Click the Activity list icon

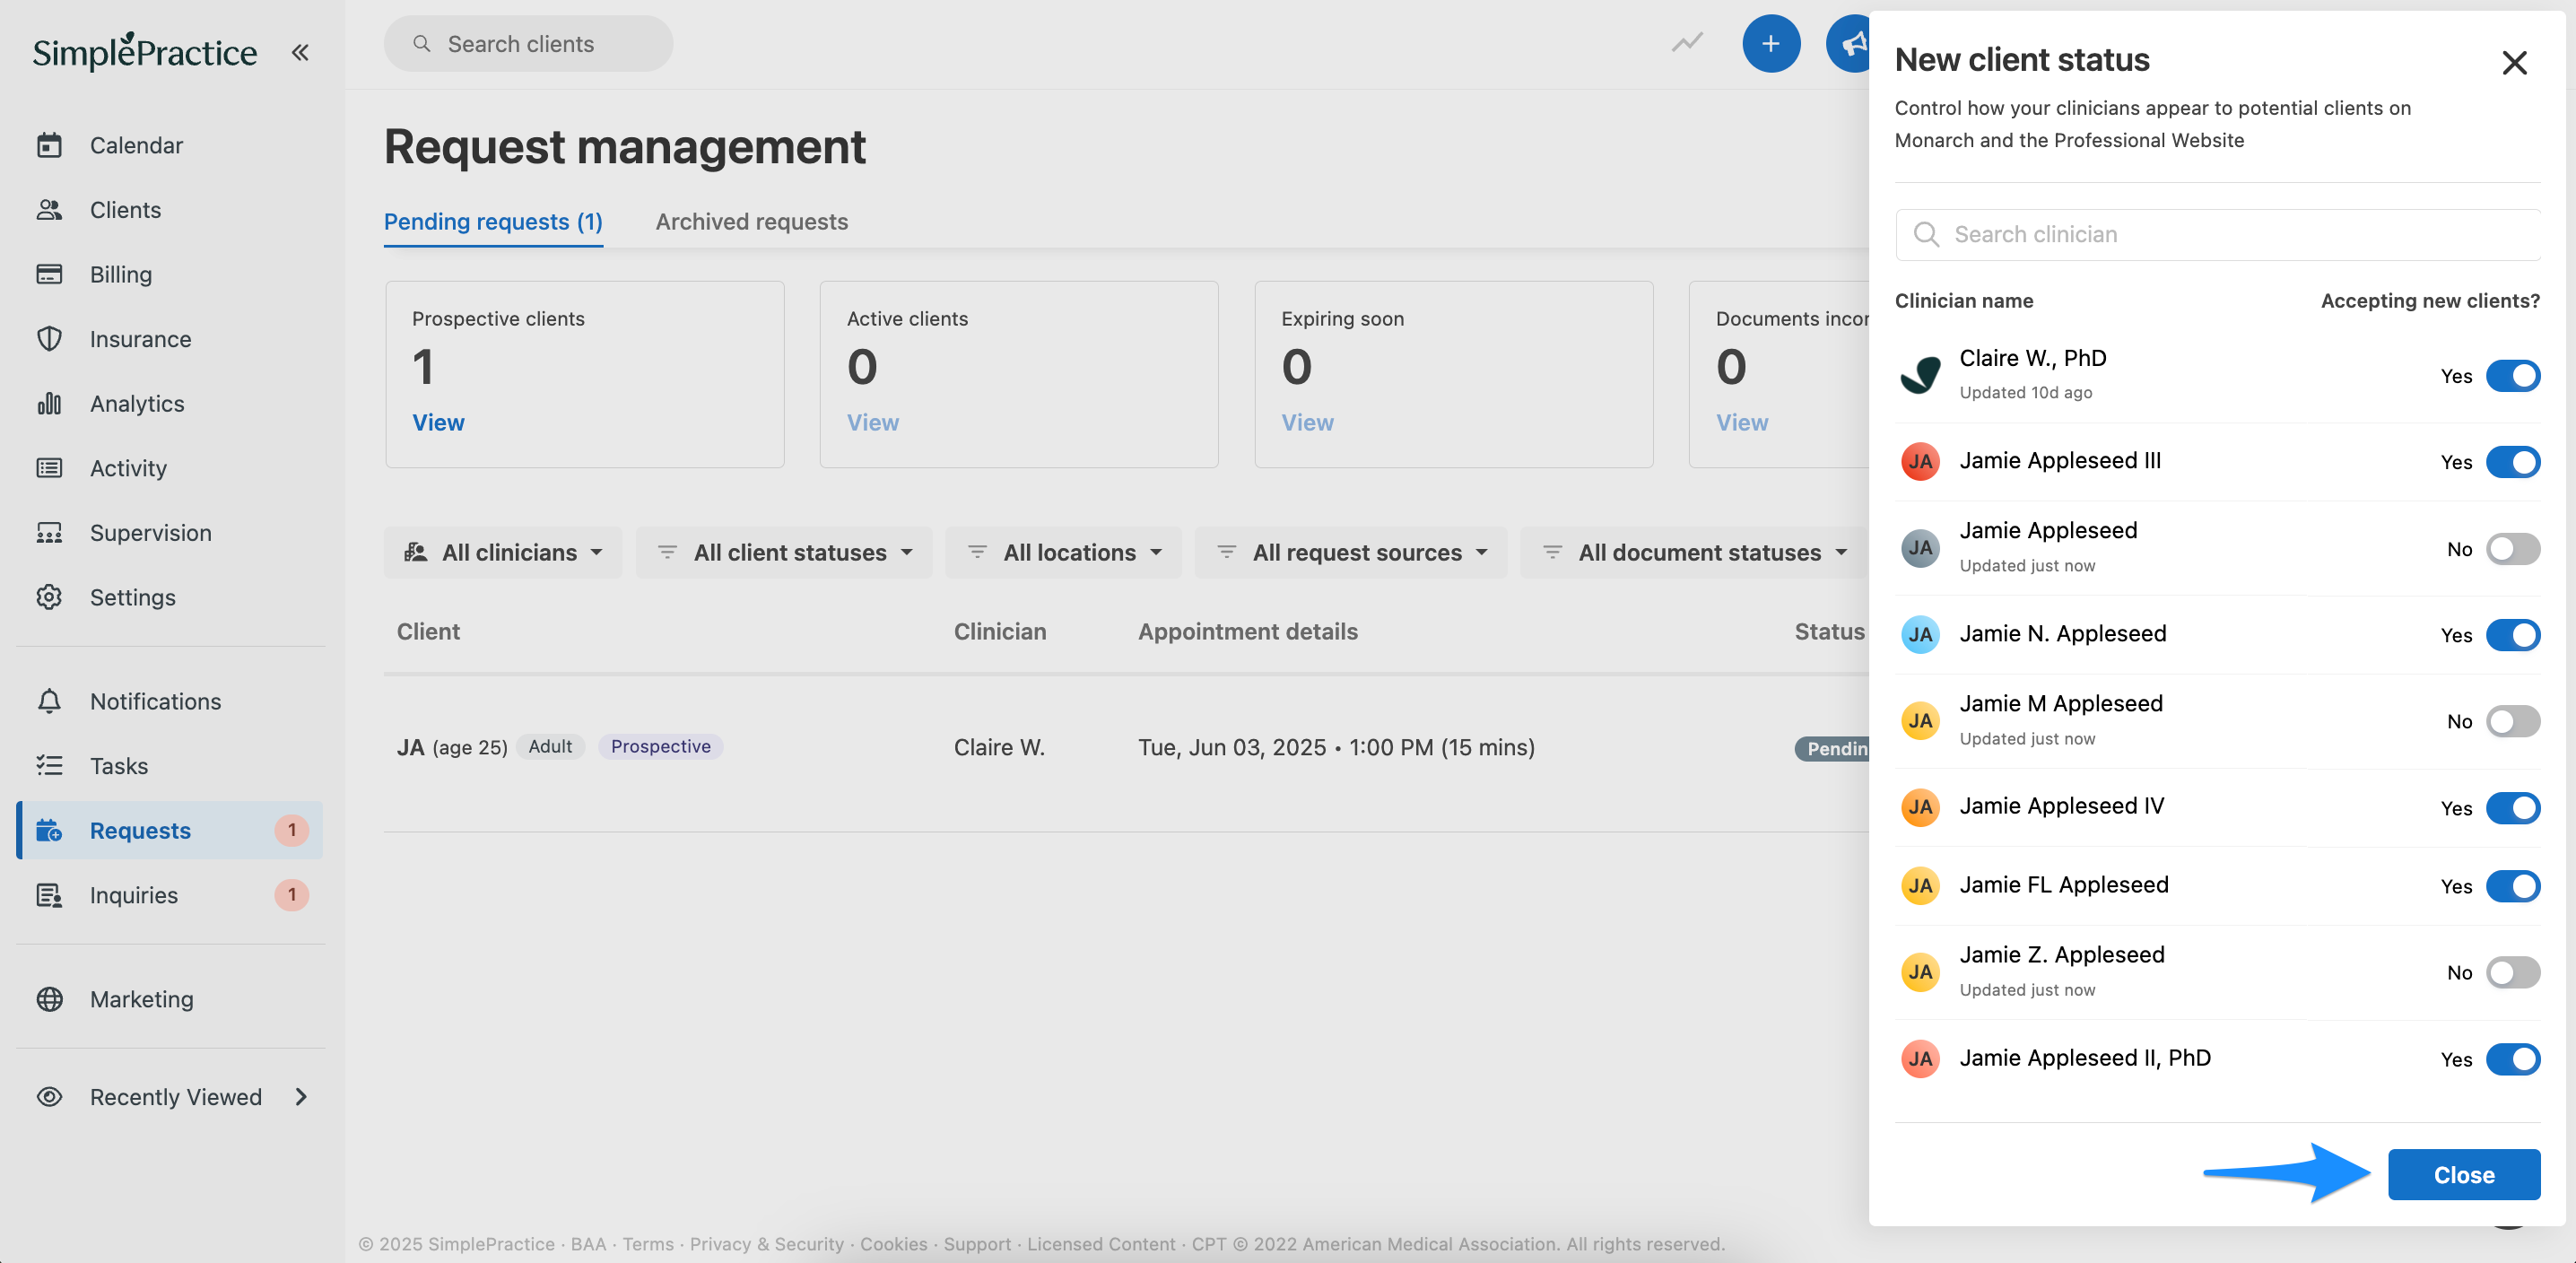(x=49, y=468)
